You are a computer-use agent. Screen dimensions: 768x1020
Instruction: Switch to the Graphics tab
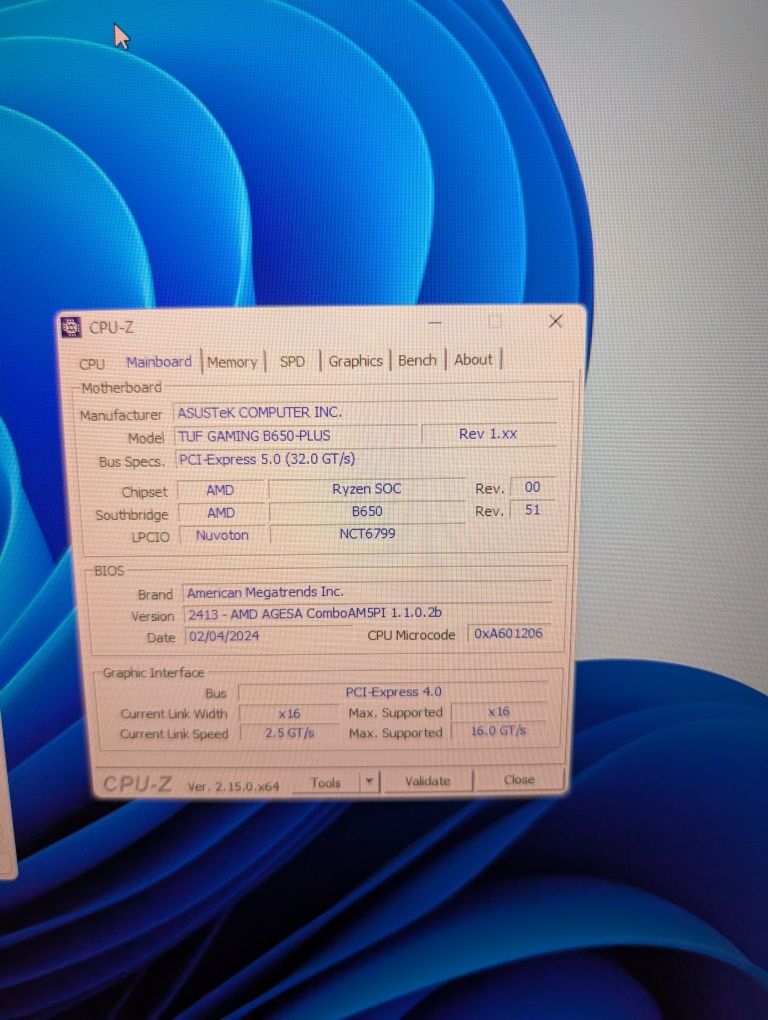[355, 361]
